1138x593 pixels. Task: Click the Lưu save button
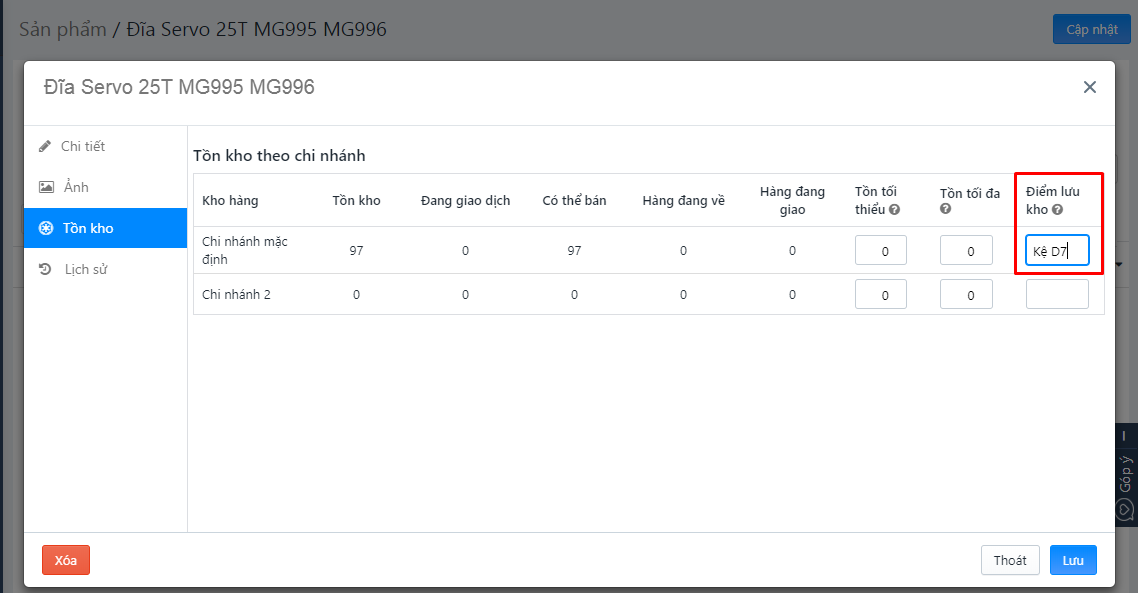1072,560
